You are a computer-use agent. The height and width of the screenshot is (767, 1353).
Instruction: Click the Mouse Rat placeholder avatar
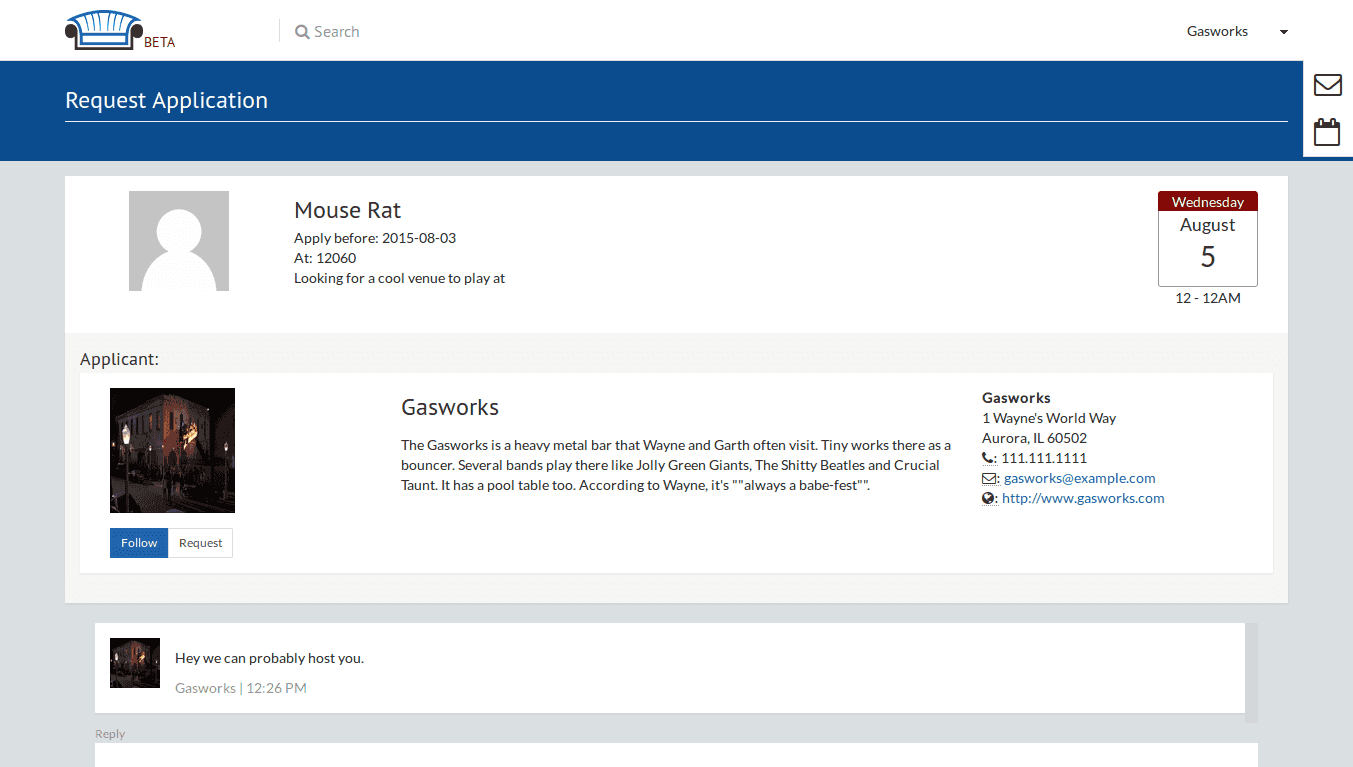(179, 241)
